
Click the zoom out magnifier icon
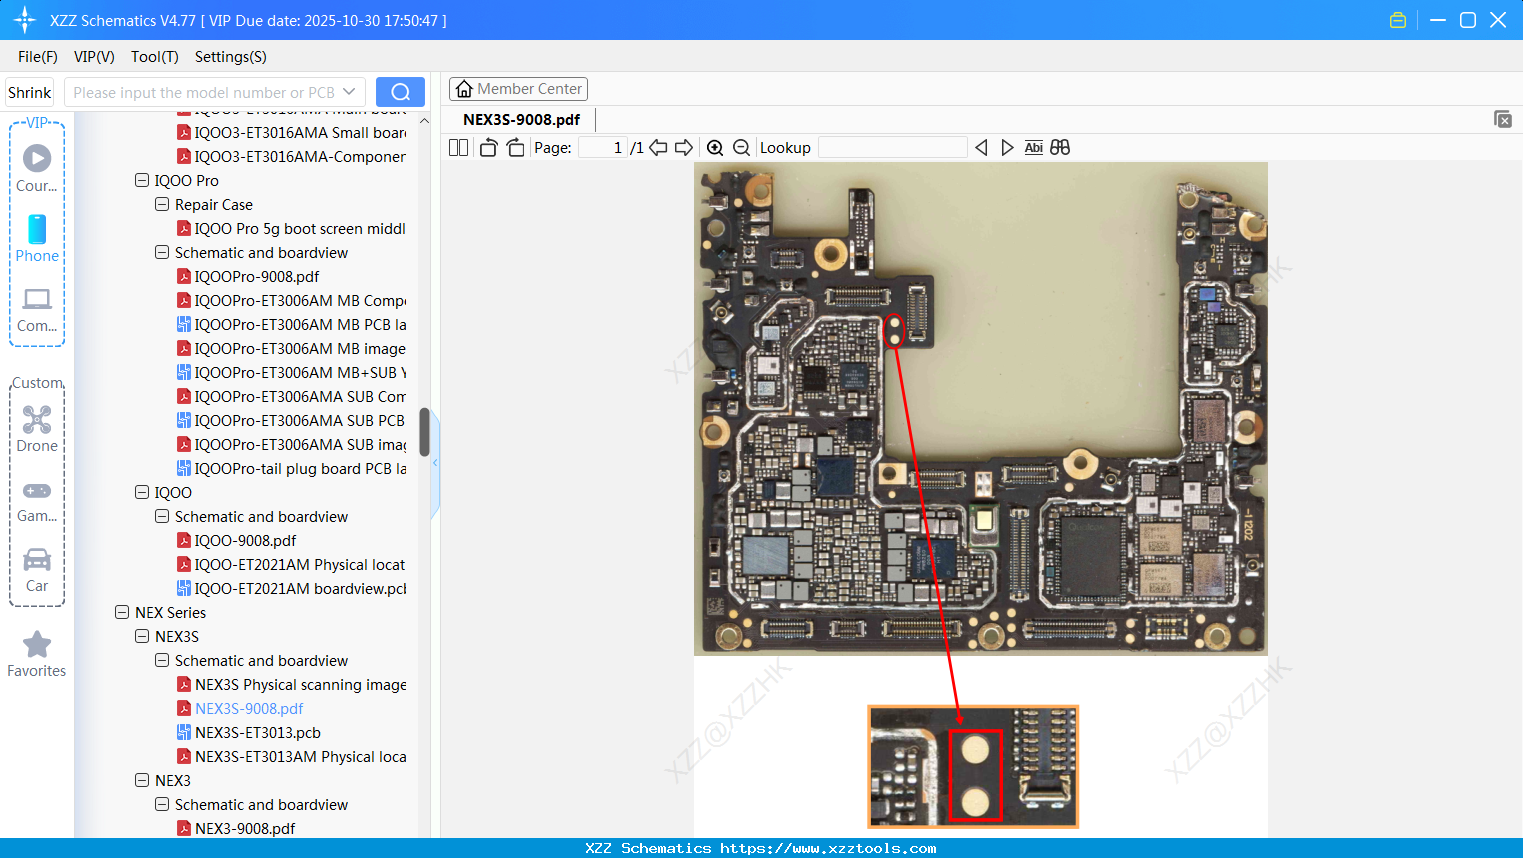click(x=741, y=148)
